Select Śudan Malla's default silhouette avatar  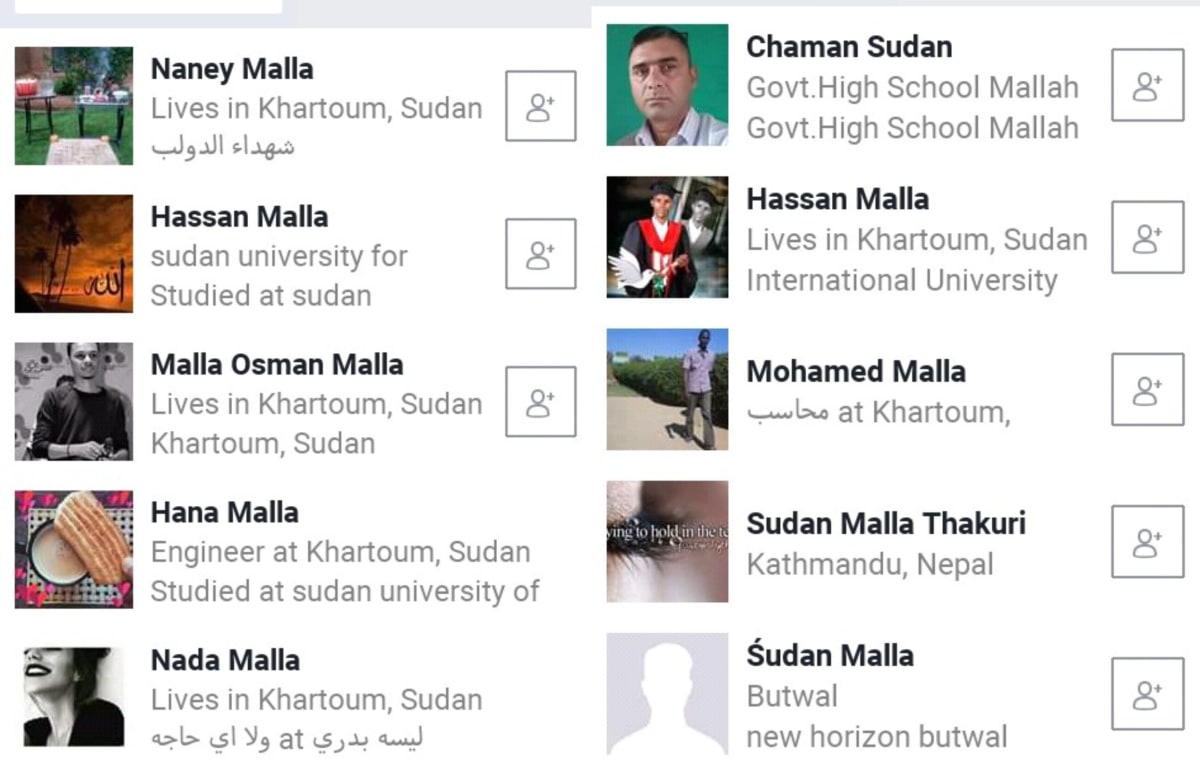(x=667, y=694)
